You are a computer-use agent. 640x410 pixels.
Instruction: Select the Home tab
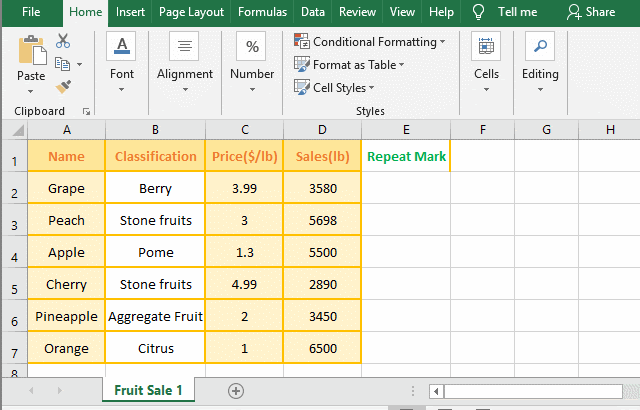(x=85, y=12)
